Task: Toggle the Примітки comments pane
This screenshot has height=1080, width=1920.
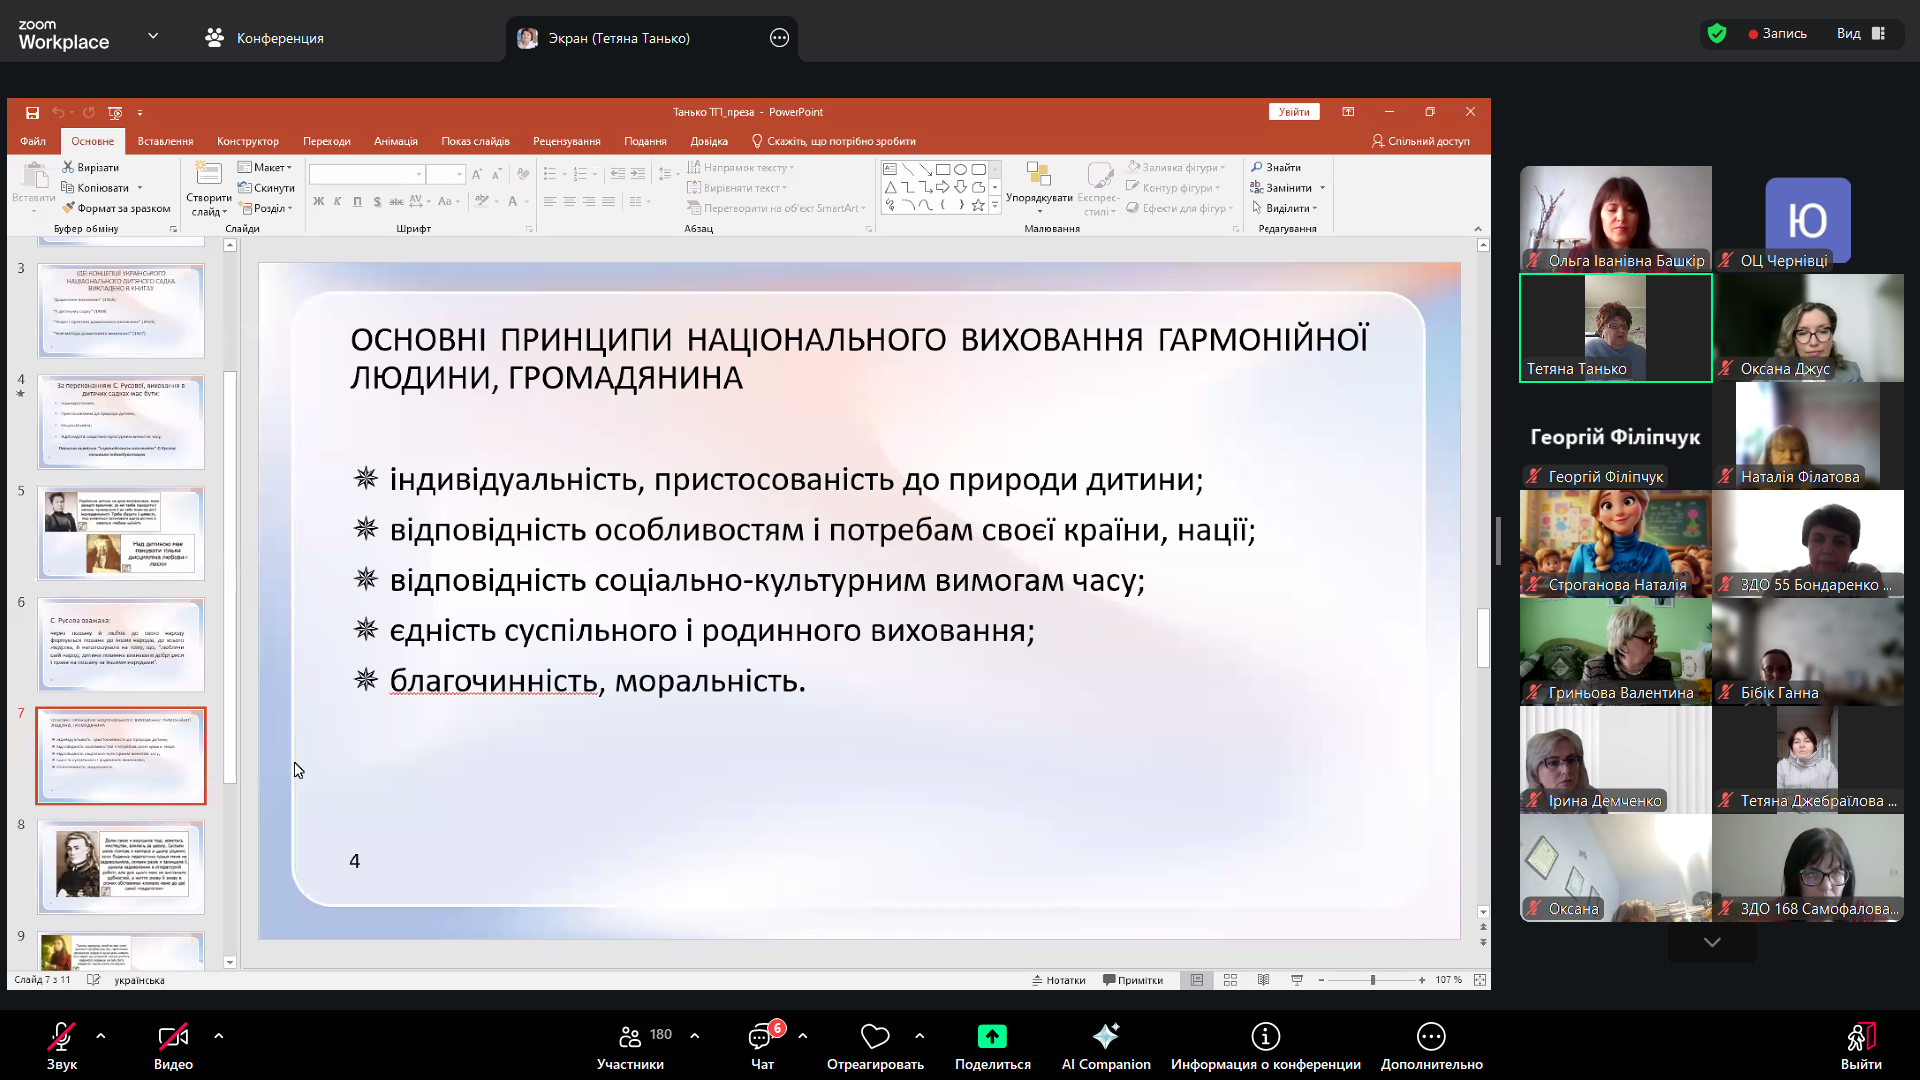Action: (x=1133, y=980)
